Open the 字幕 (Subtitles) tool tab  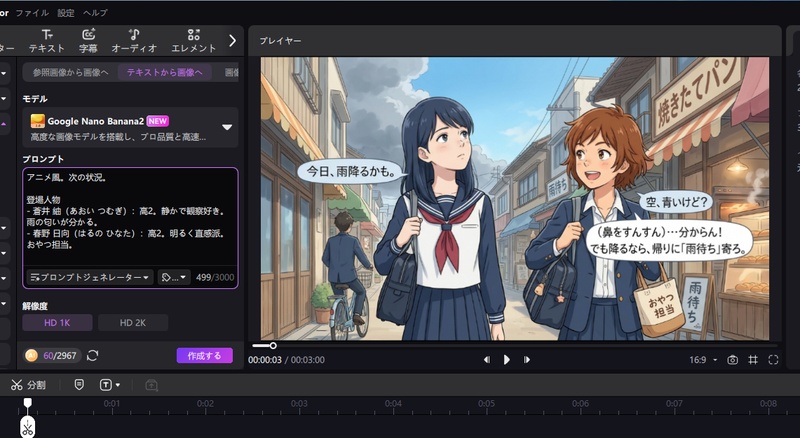(x=88, y=41)
